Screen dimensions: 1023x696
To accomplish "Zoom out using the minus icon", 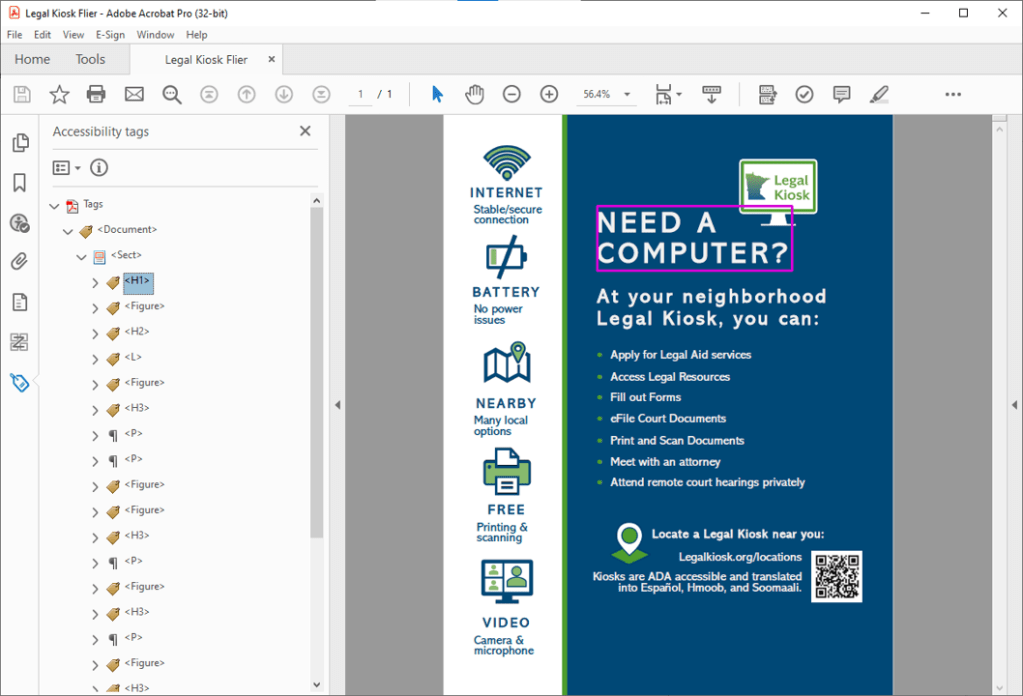I will tap(511, 93).
